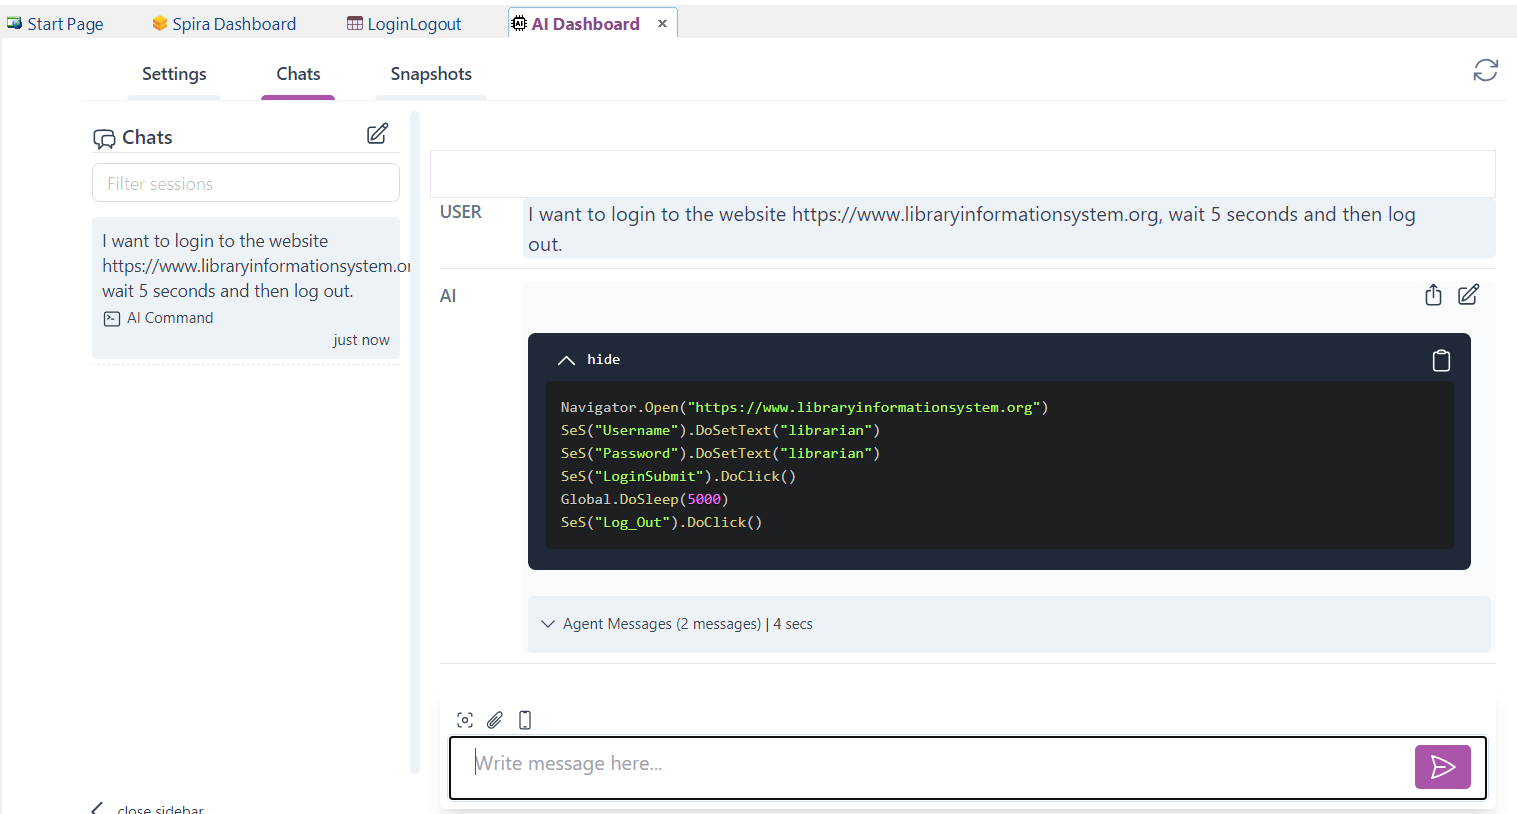1517x814 pixels.
Task: Select the mobile device icon near message input
Action: point(524,719)
